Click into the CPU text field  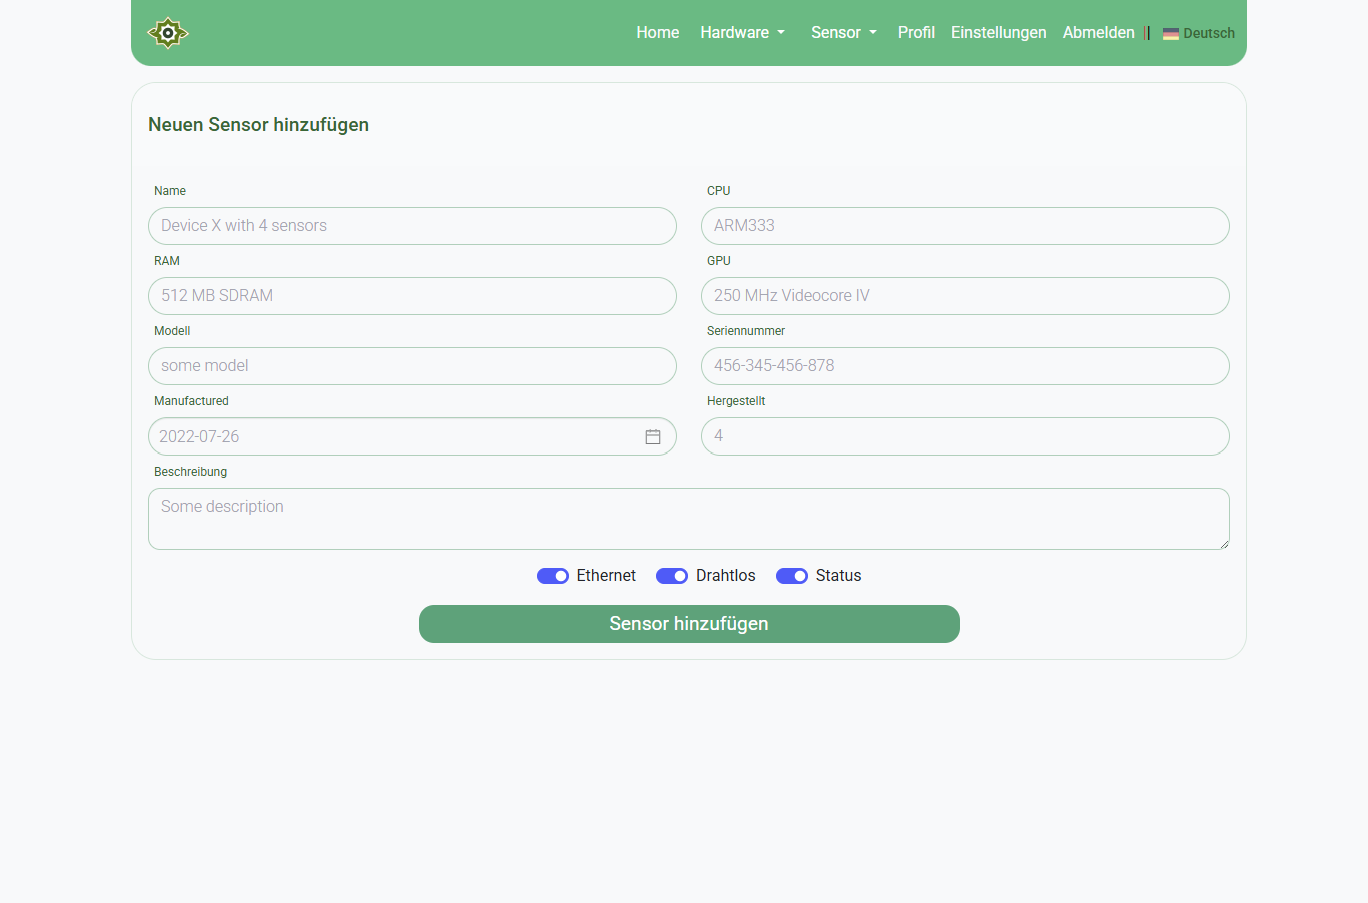(965, 226)
